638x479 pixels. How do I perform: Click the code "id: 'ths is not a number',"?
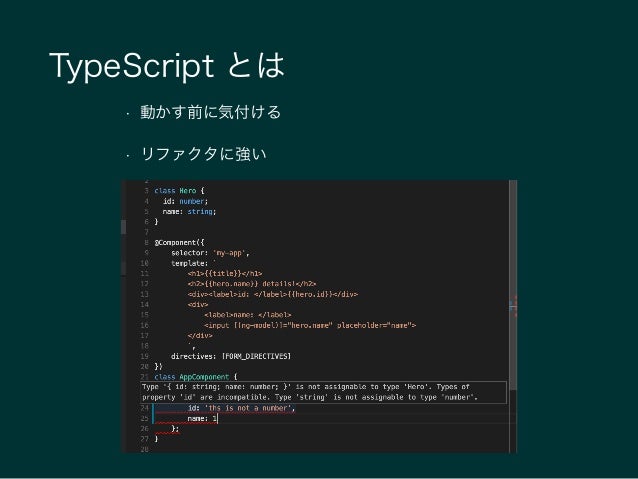coord(241,408)
